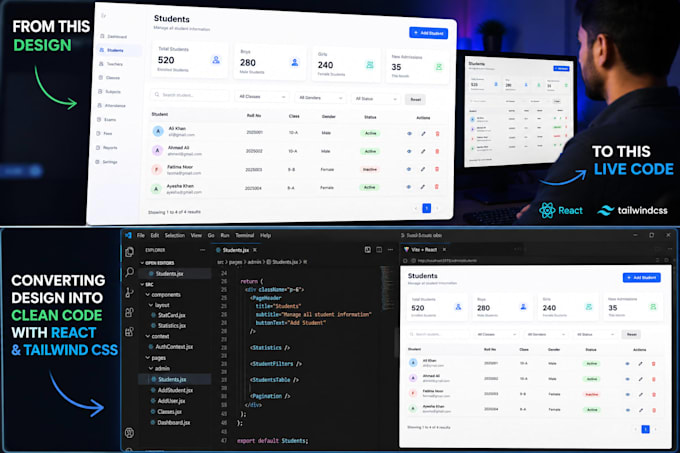Open AuthContext.jsx in the Explorer tree
Image resolution: width=680 pixels, height=453 pixels.
click(171, 347)
